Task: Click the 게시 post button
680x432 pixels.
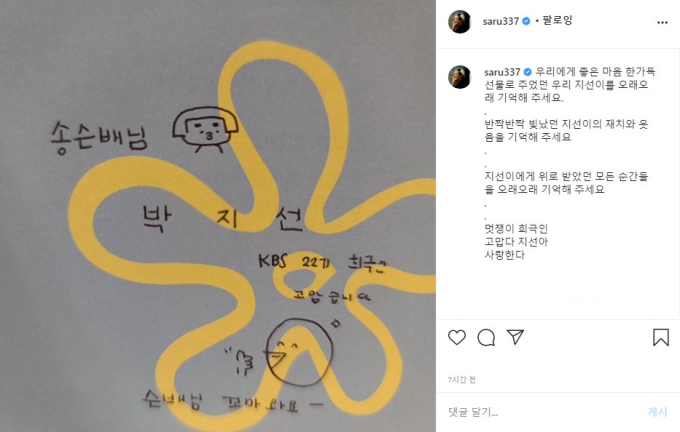Action: (x=657, y=412)
